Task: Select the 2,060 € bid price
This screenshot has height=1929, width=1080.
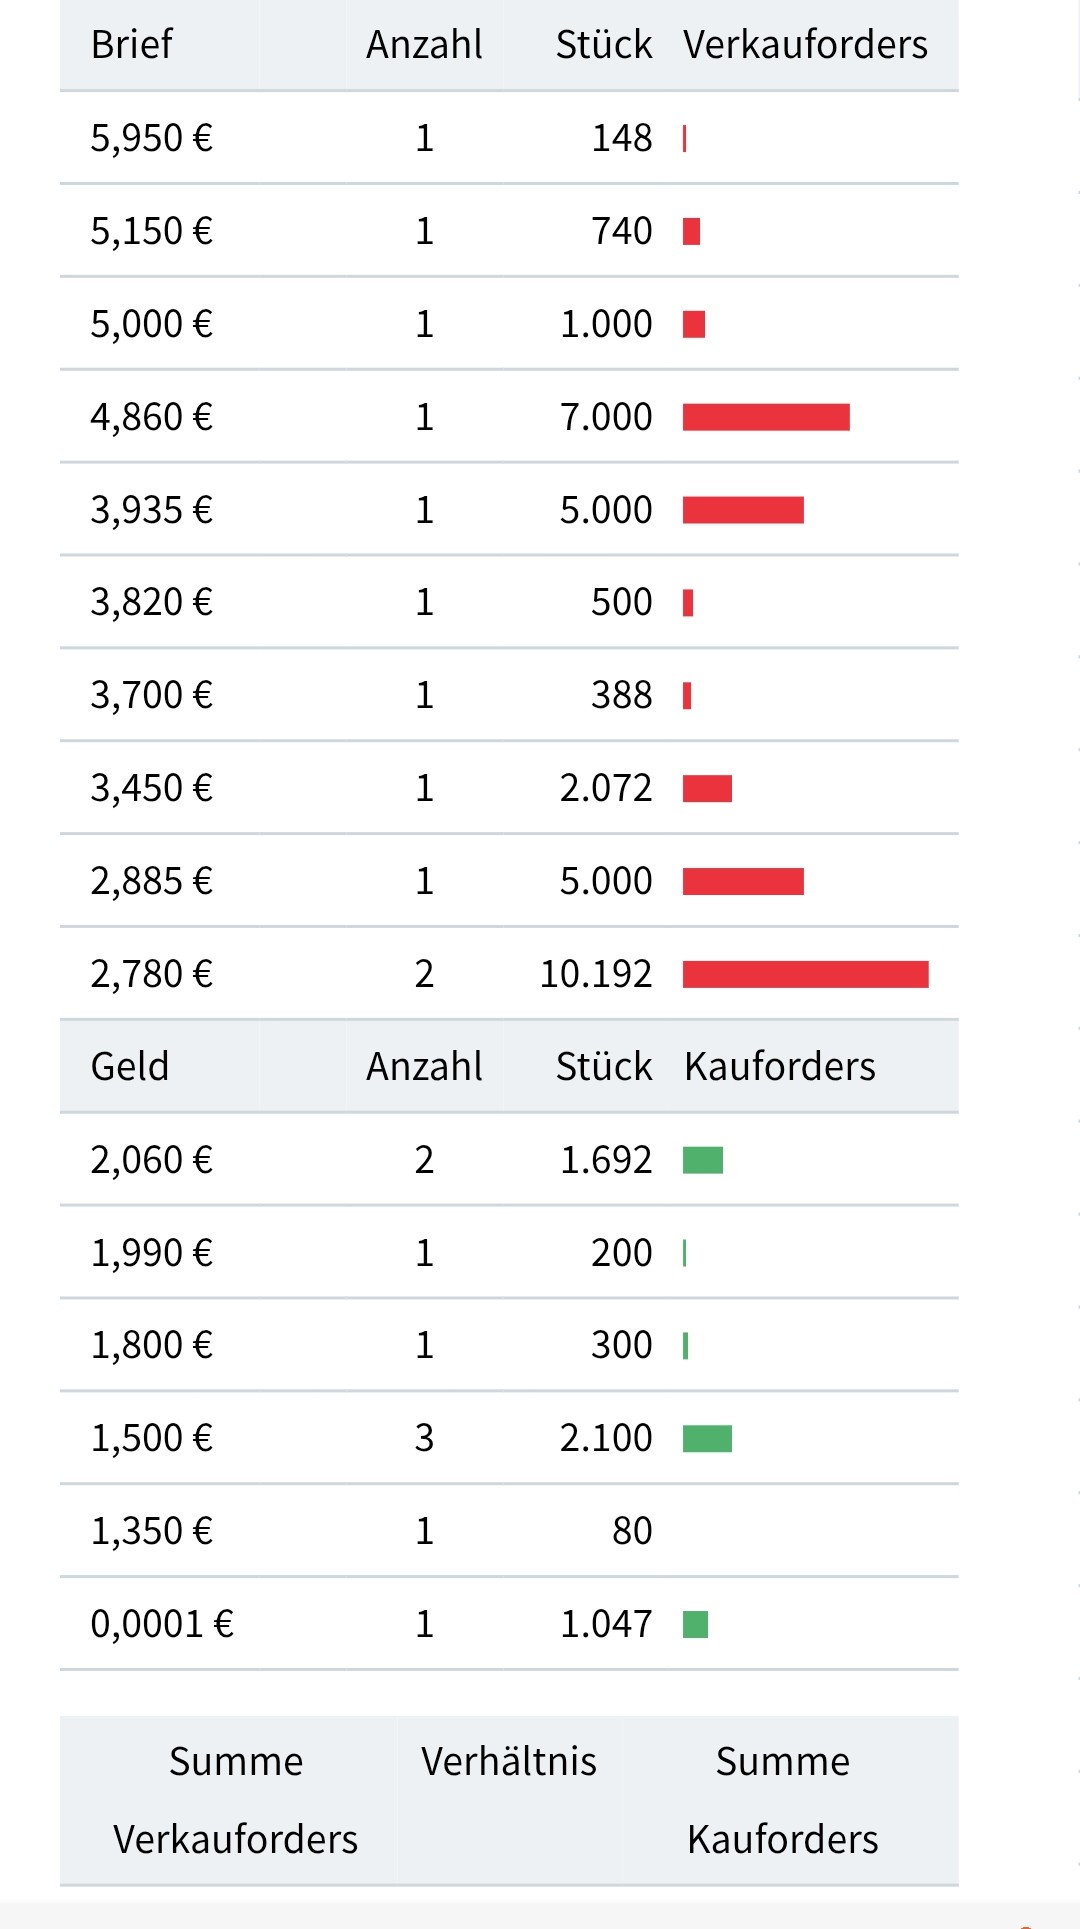Action: tap(152, 1160)
